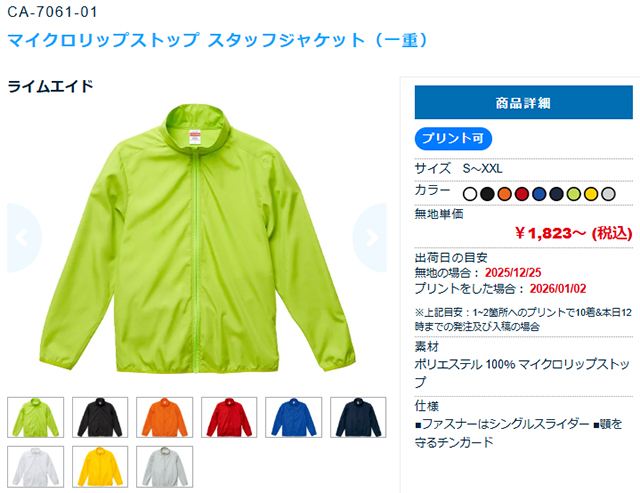The width and height of the screenshot is (640, 493).
Task: View the red jacket thumbnail
Action: pos(229,417)
